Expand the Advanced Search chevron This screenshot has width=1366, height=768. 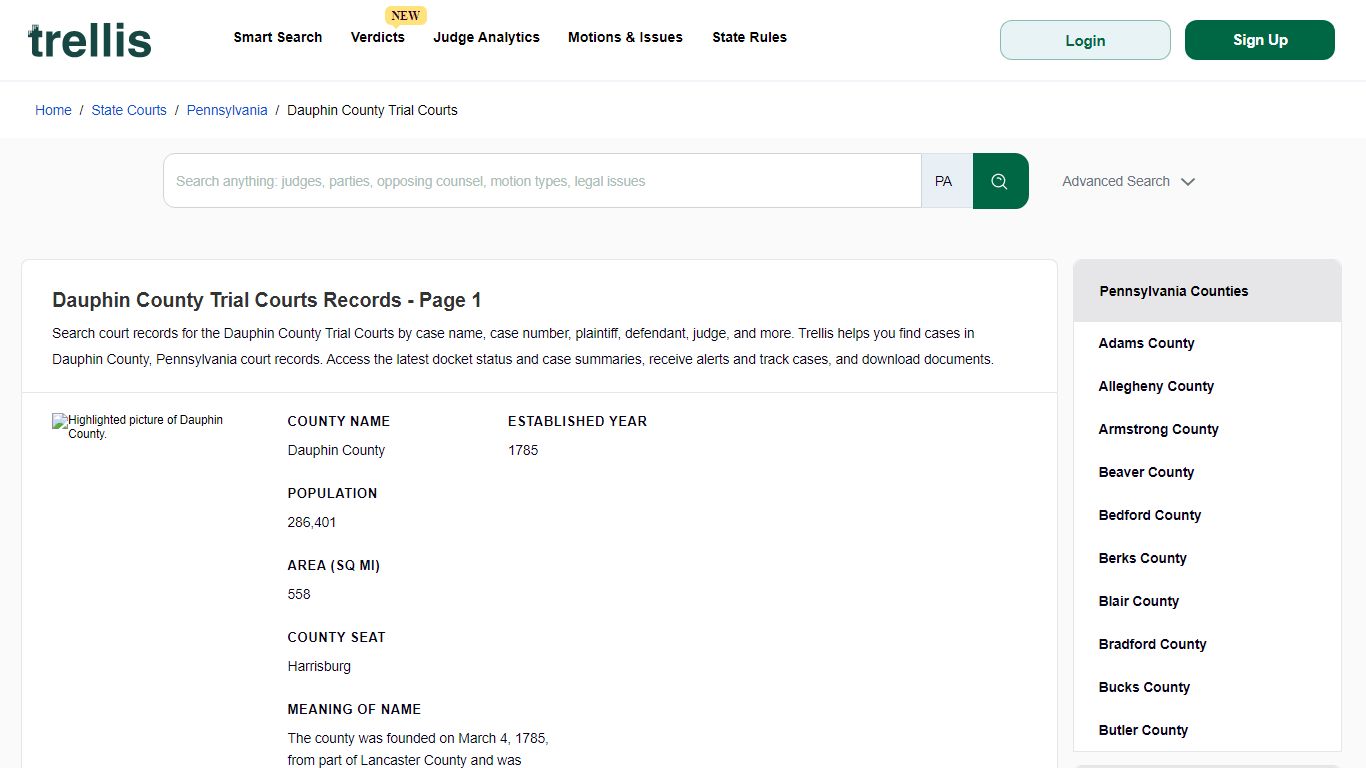(x=1188, y=182)
